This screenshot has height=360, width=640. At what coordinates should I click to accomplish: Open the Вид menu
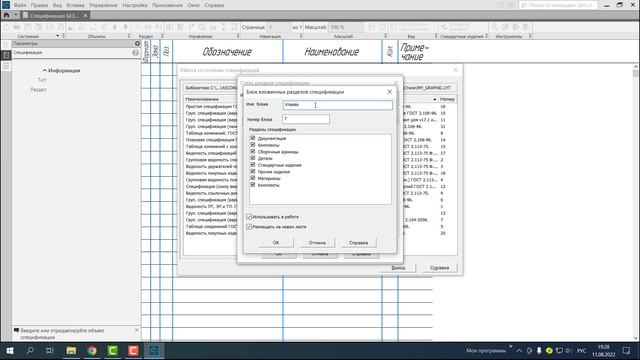tap(57, 5)
